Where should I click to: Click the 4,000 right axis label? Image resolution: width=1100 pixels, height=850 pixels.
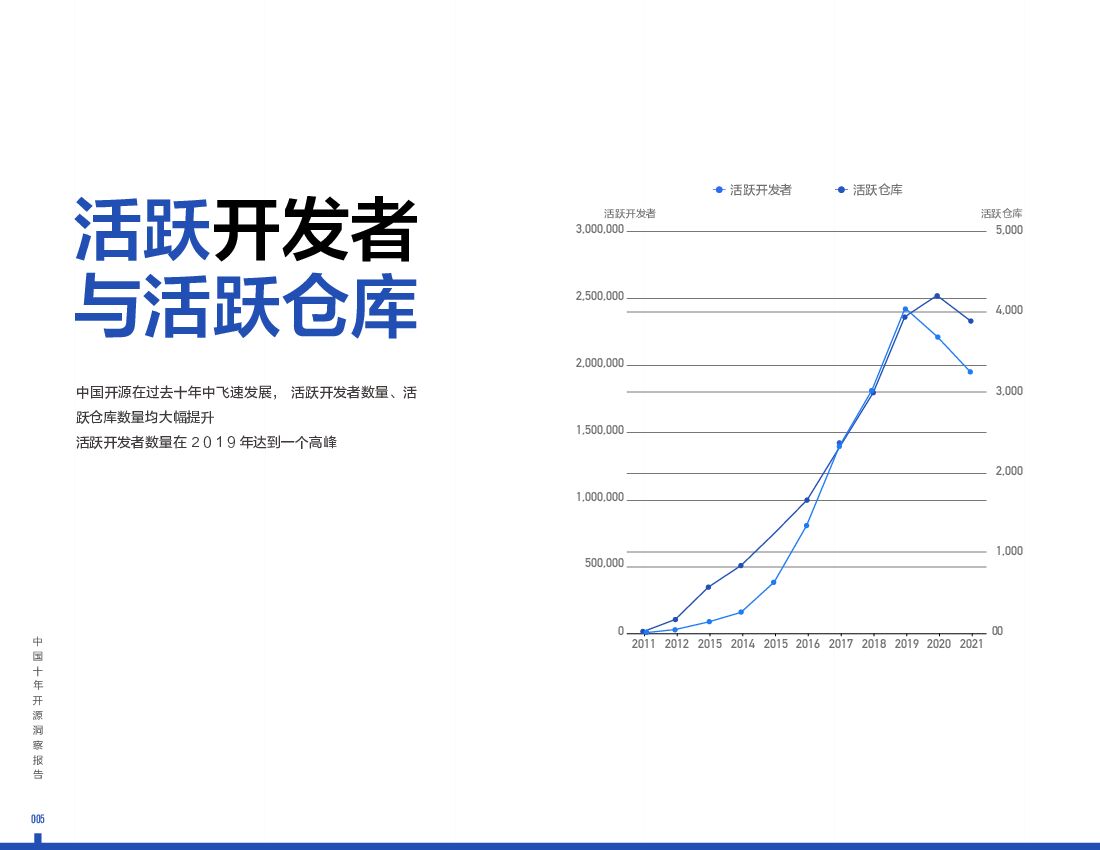[x=1009, y=310]
